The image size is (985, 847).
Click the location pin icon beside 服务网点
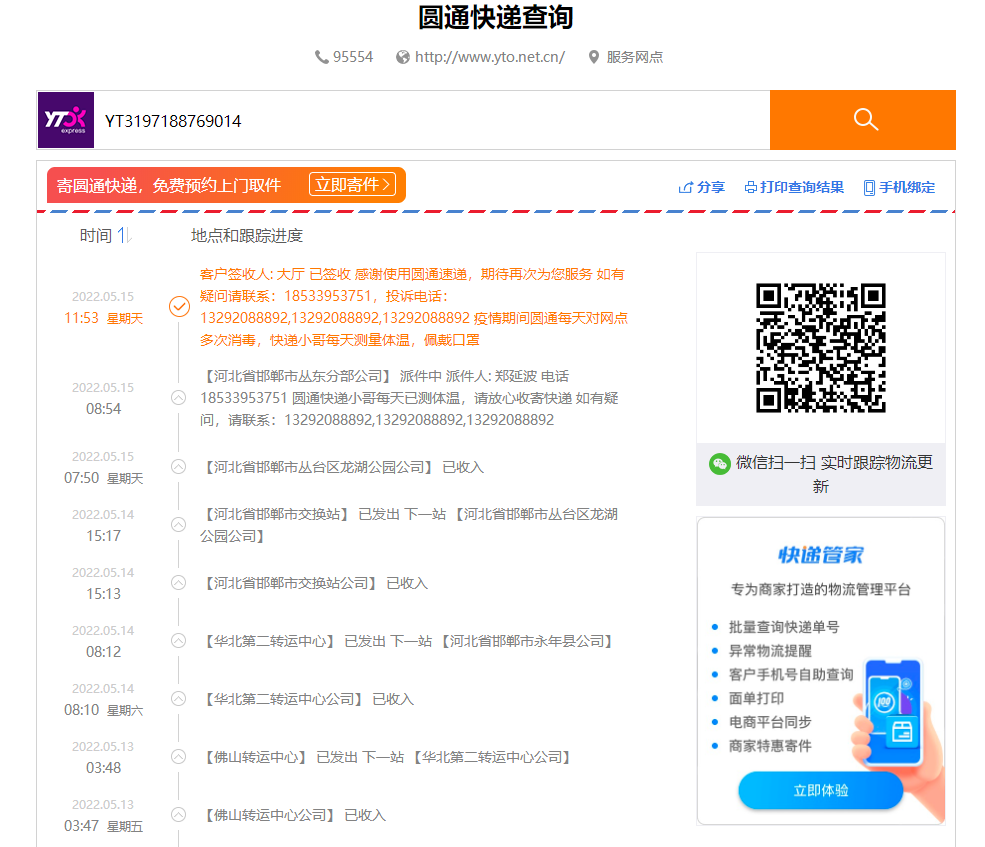[594, 57]
